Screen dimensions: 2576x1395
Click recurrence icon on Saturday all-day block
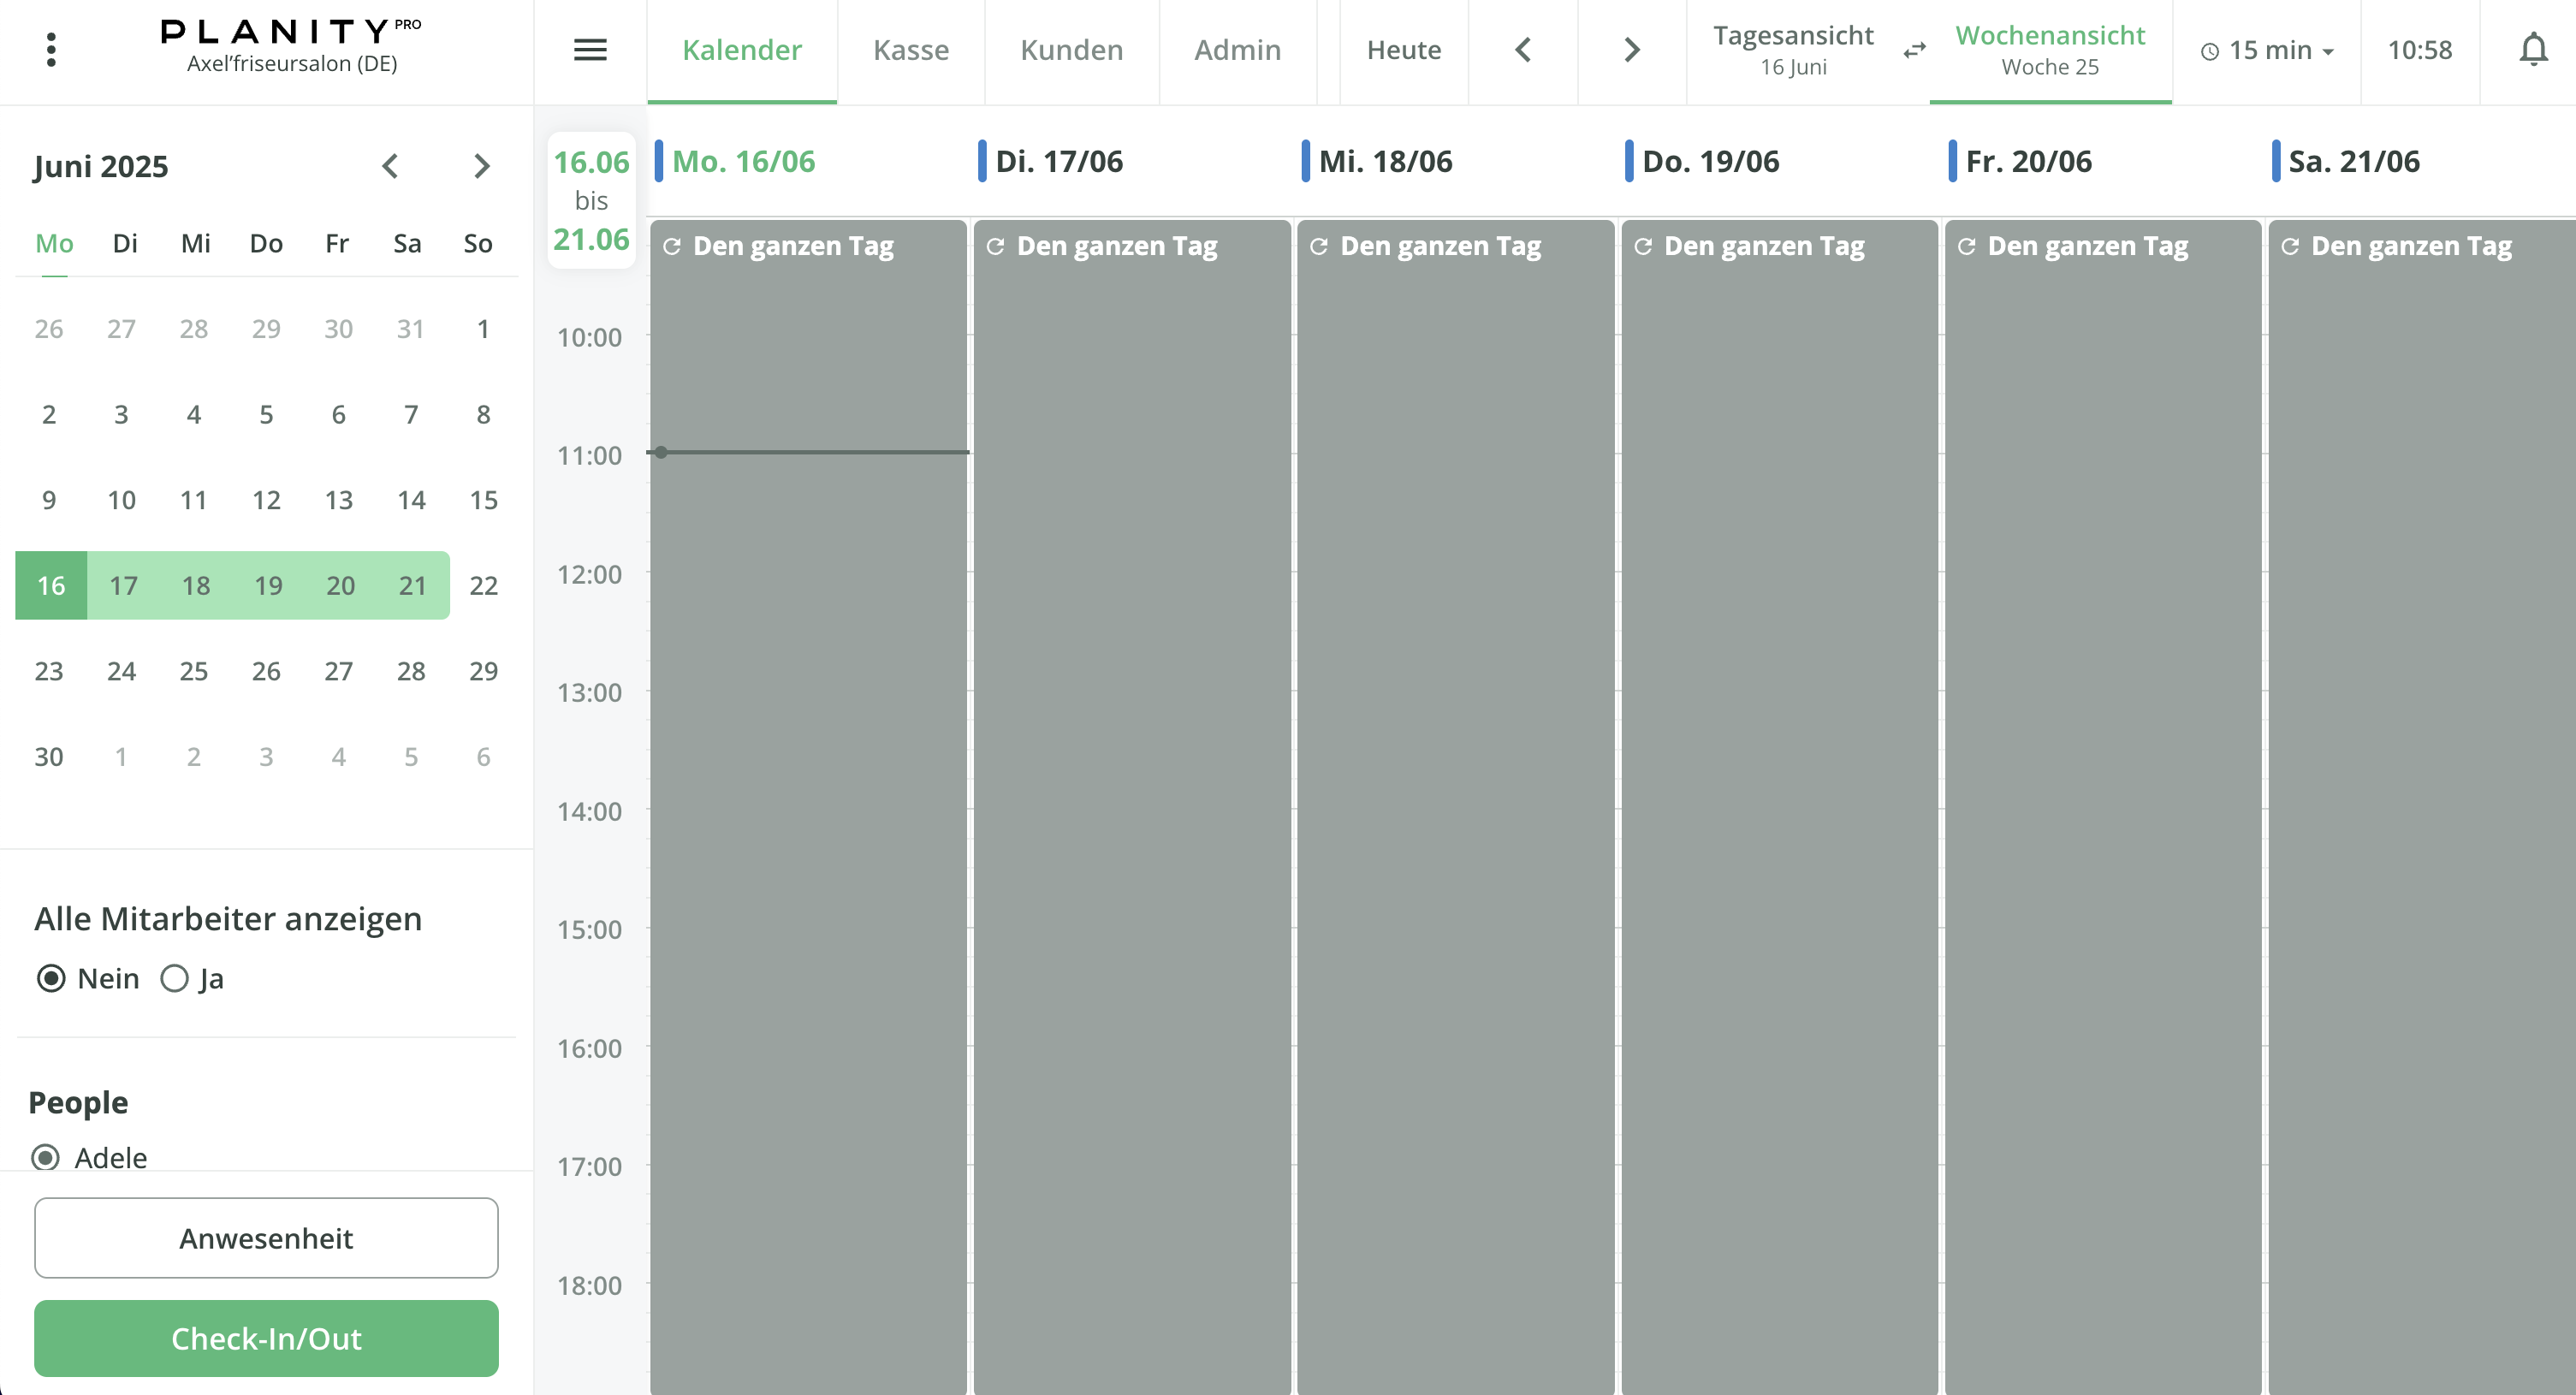(x=2290, y=246)
